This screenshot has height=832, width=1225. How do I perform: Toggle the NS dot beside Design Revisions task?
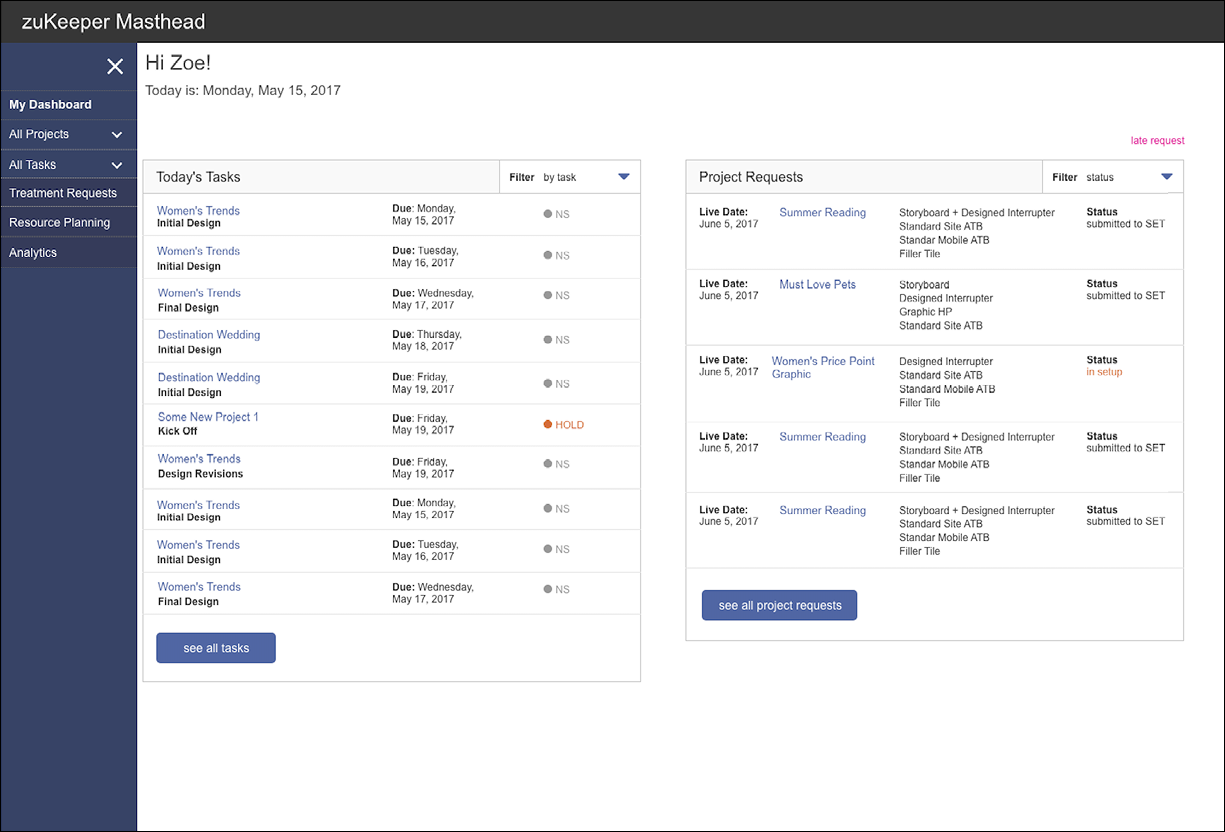pyautogui.click(x=550, y=463)
